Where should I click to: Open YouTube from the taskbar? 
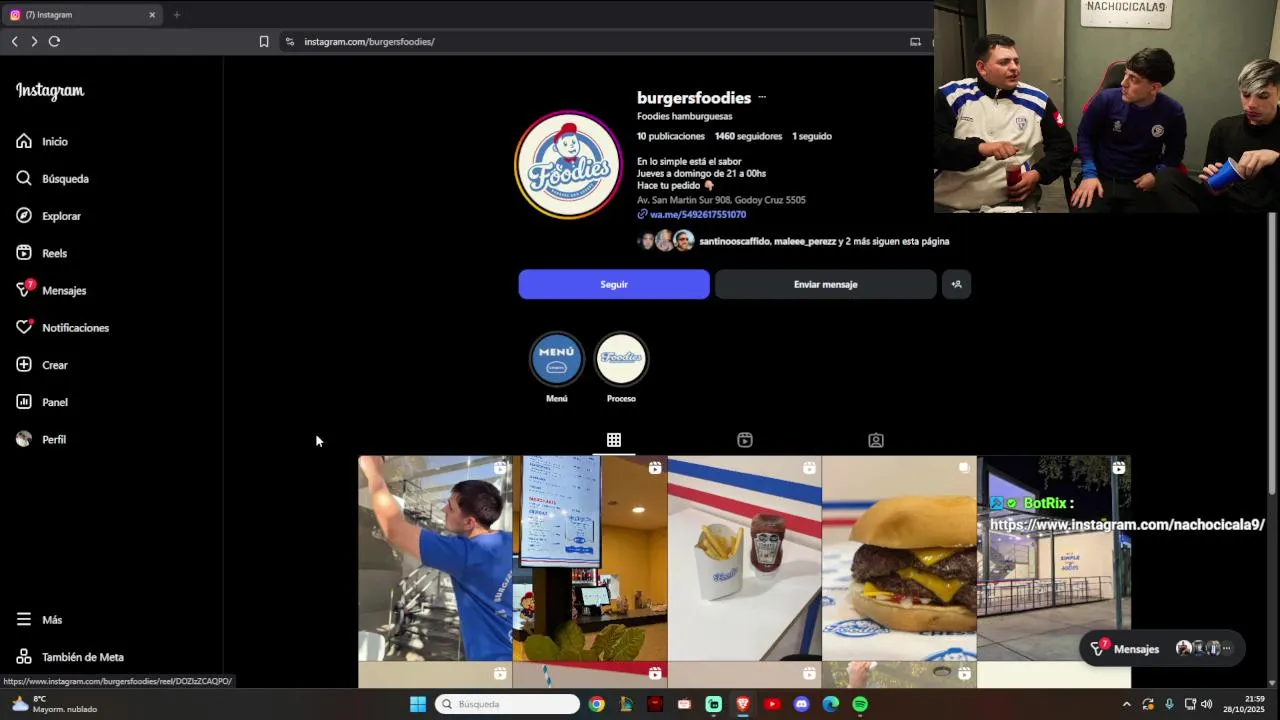click(x=772, y=704)
